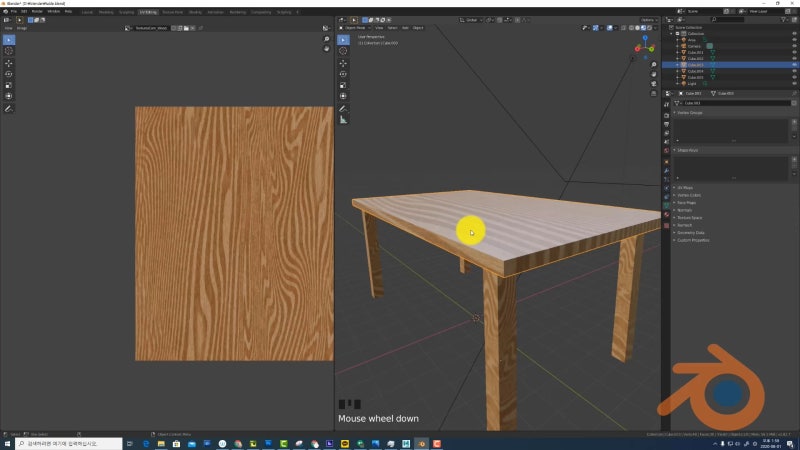Select the Move tool in the 3D viewport
Image resolution: width=800 pixels, height=450 pixels.
pos(343,63)
